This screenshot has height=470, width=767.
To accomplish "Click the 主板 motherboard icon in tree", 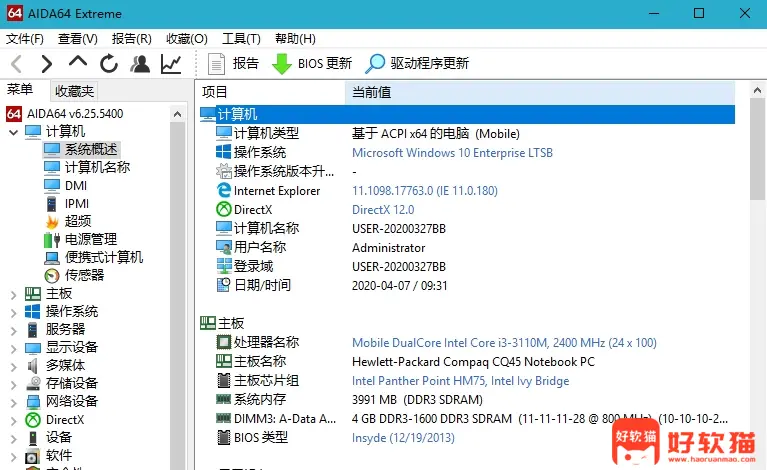I will [x=33, y=293].
